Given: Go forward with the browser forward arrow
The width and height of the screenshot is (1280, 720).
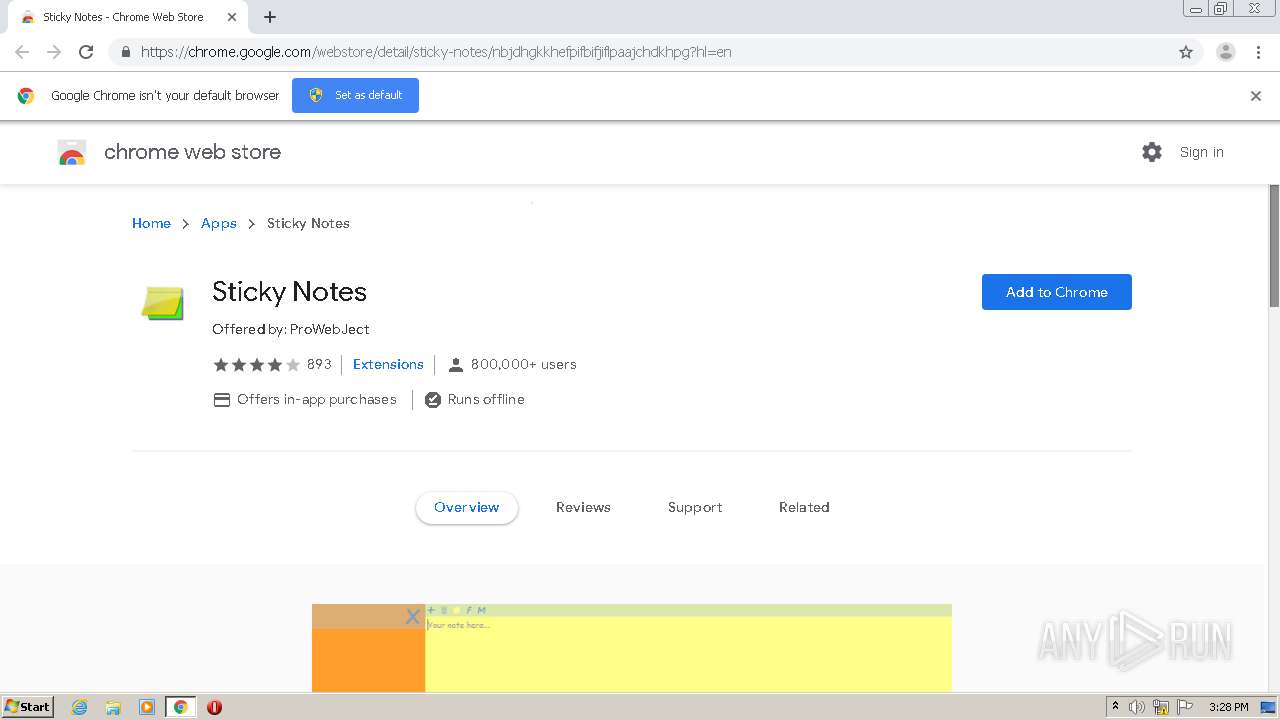Looking at the screenshot, I should [54, 52].
